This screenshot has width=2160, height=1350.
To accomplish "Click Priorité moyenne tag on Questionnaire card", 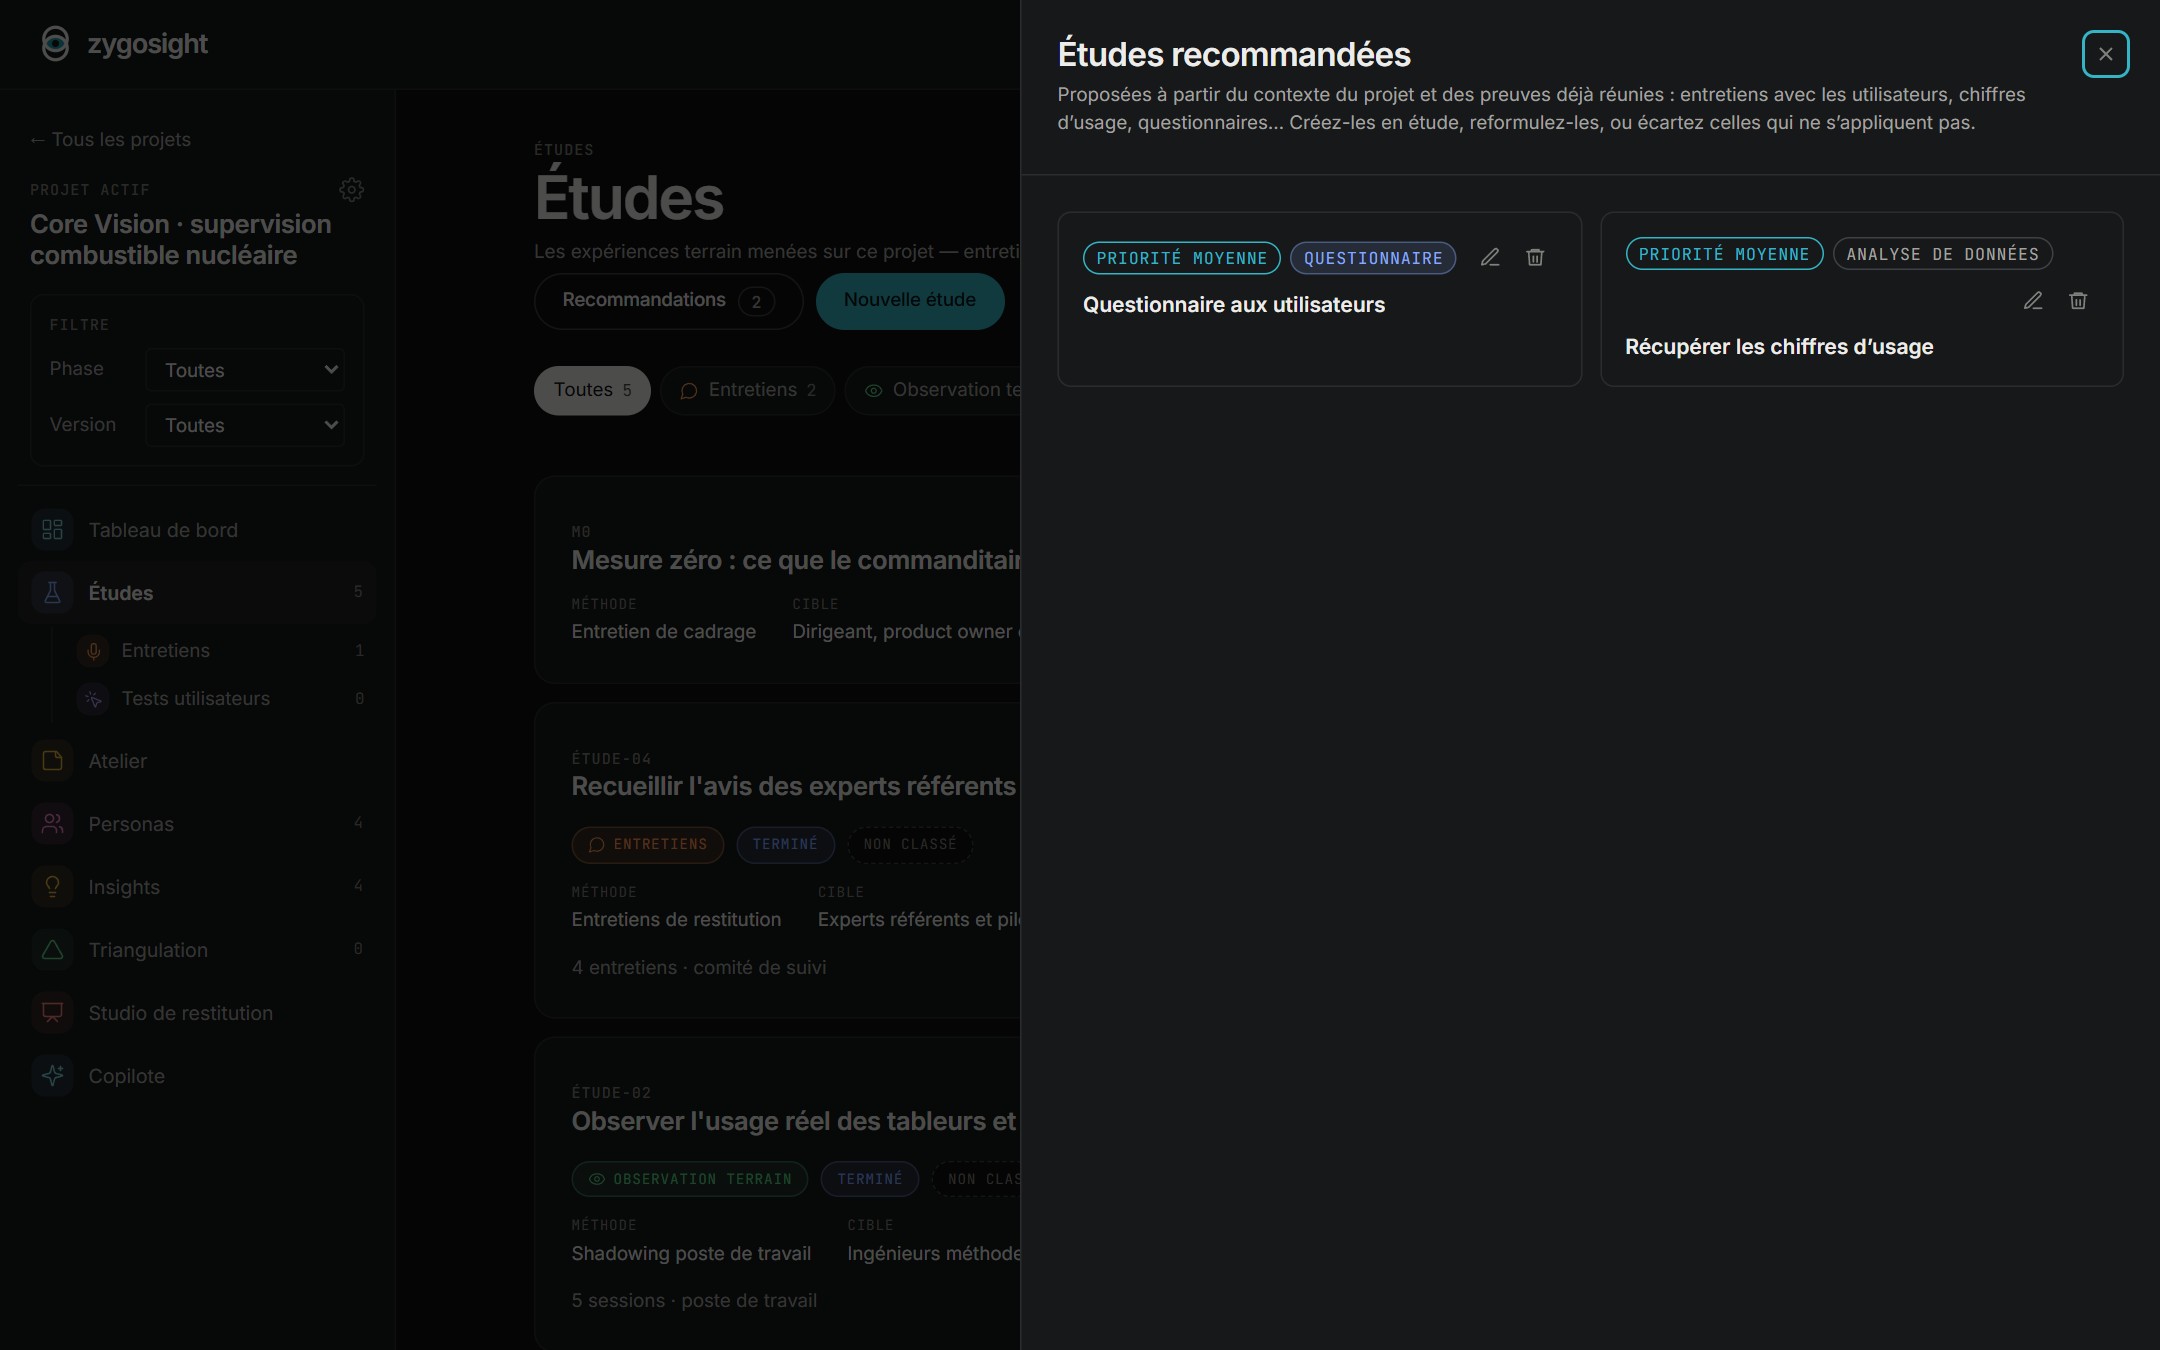I will (x=1181, y=258).
